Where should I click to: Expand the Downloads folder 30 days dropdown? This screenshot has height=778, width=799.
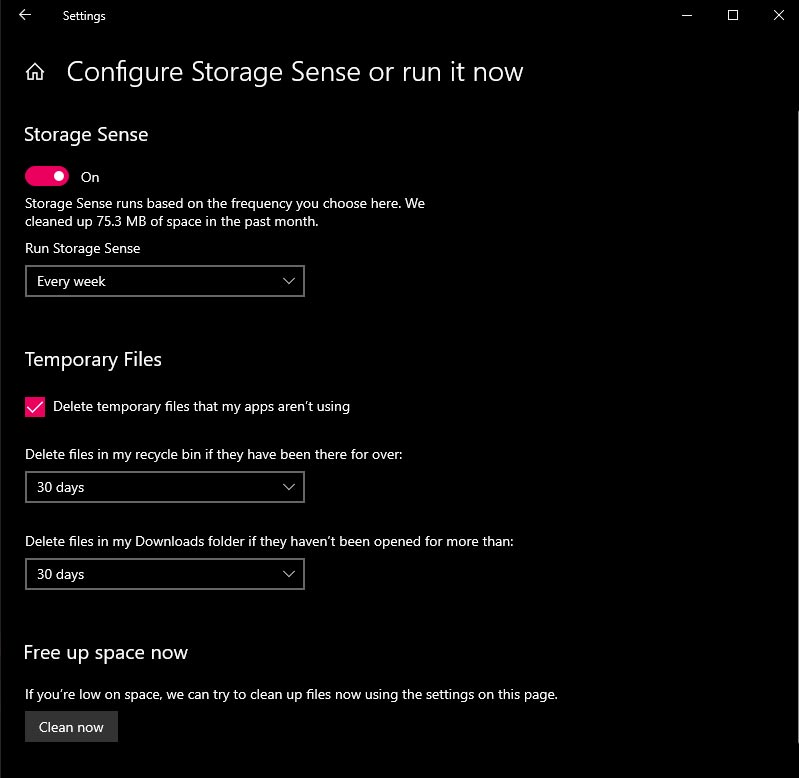tap(165, 574)
